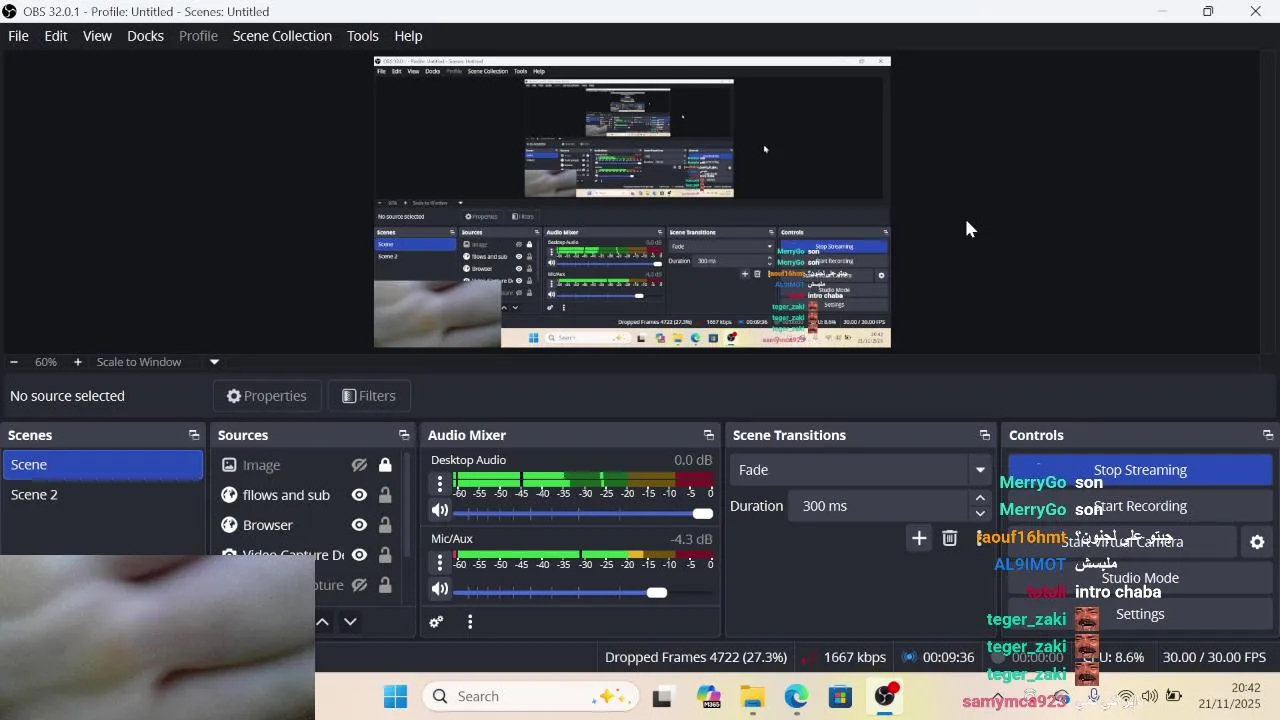Click Stop Streaming button
Viewport: 1280px width, 720px height.
click(x=1140, y=470)
